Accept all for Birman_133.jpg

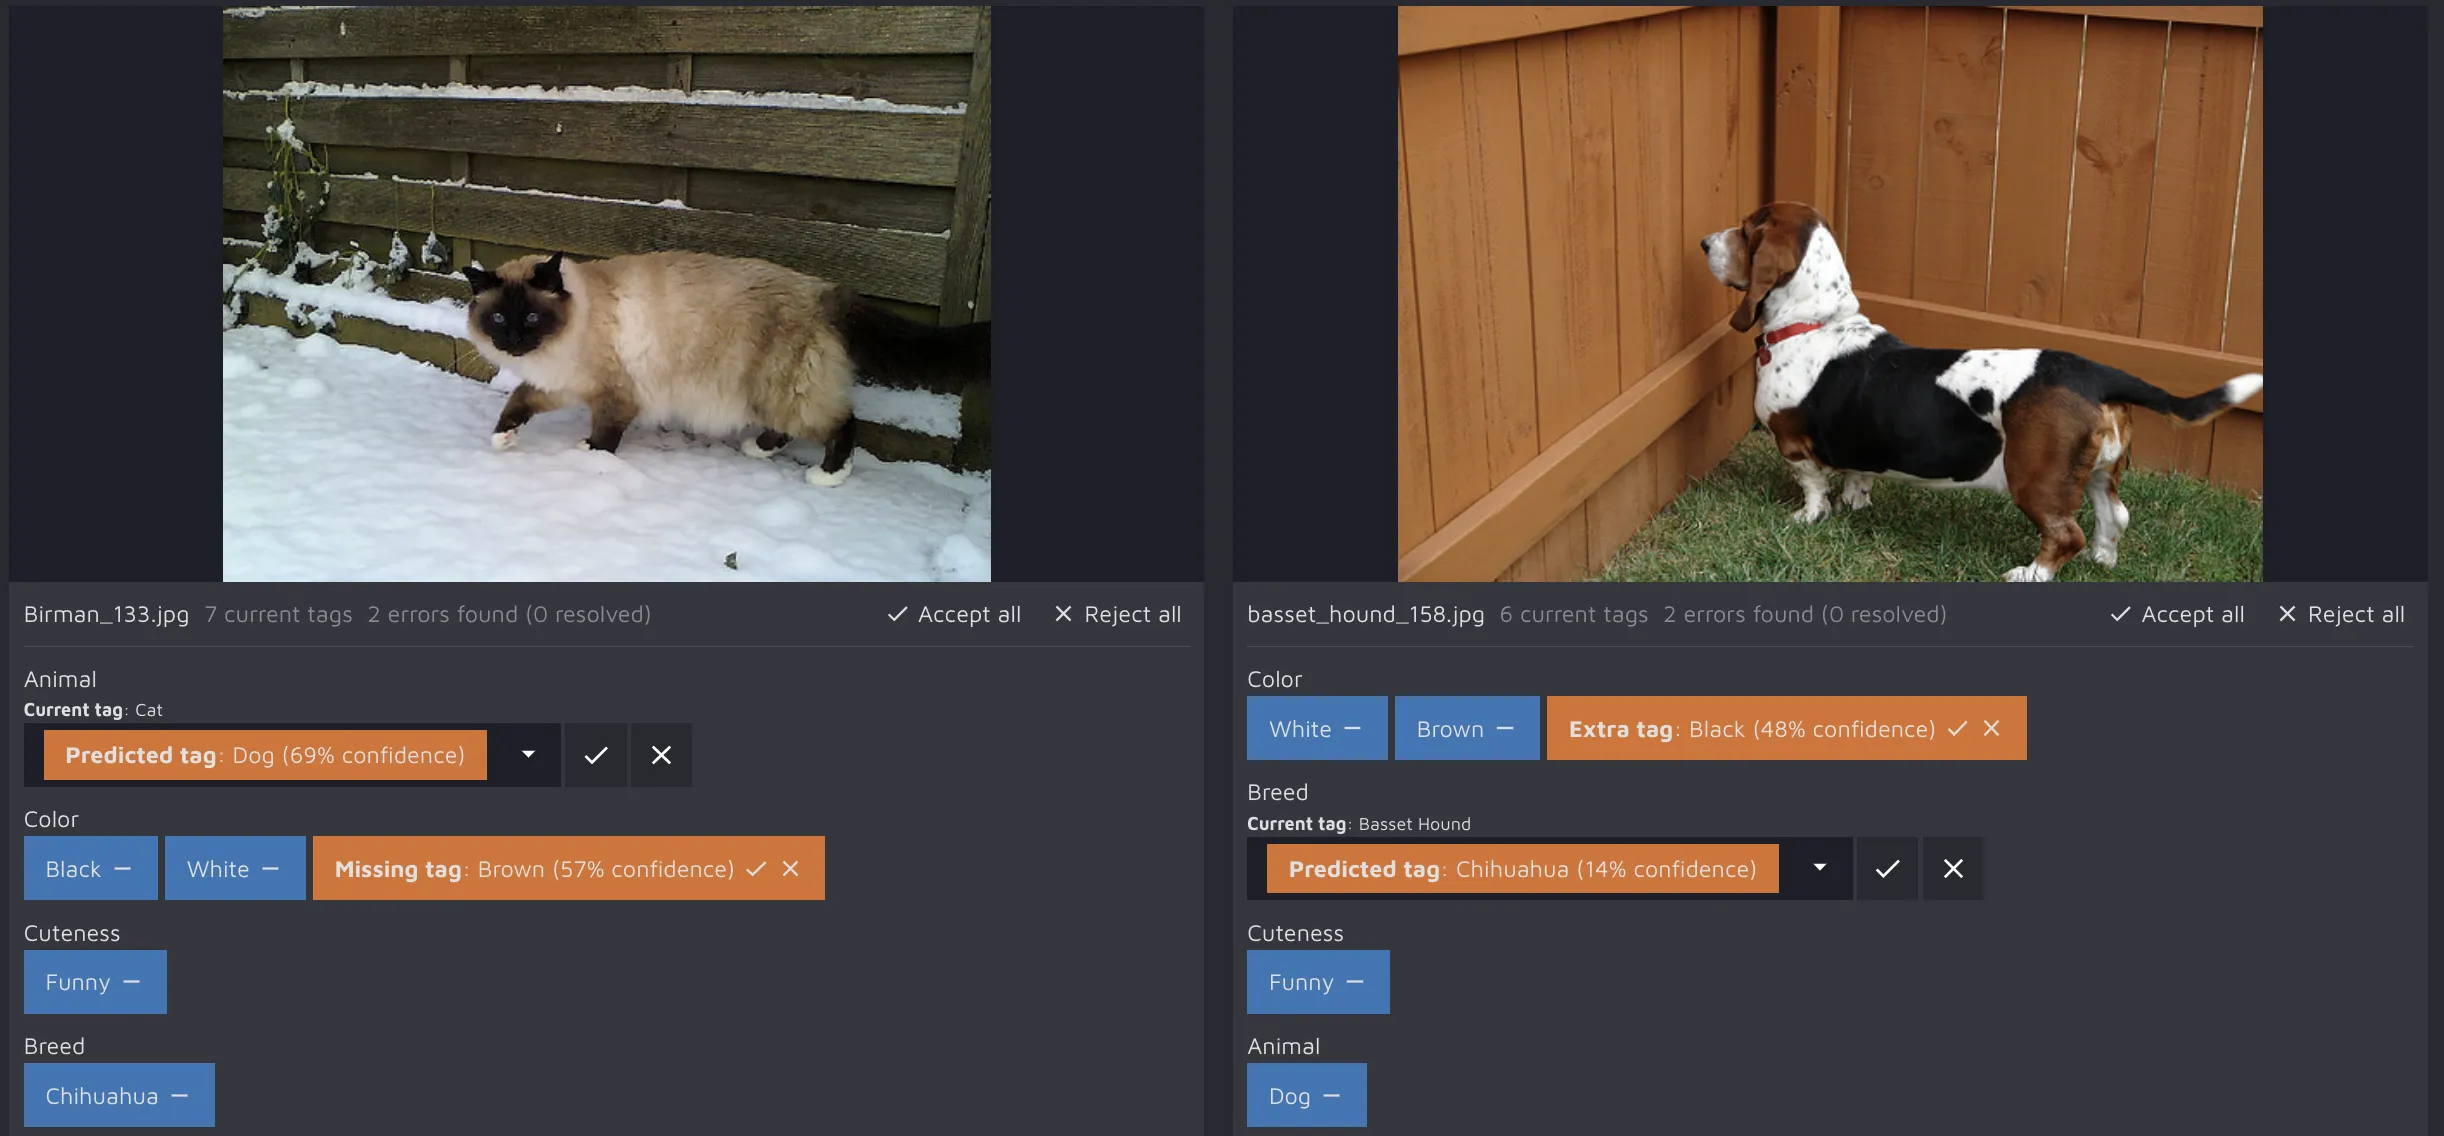954,614
